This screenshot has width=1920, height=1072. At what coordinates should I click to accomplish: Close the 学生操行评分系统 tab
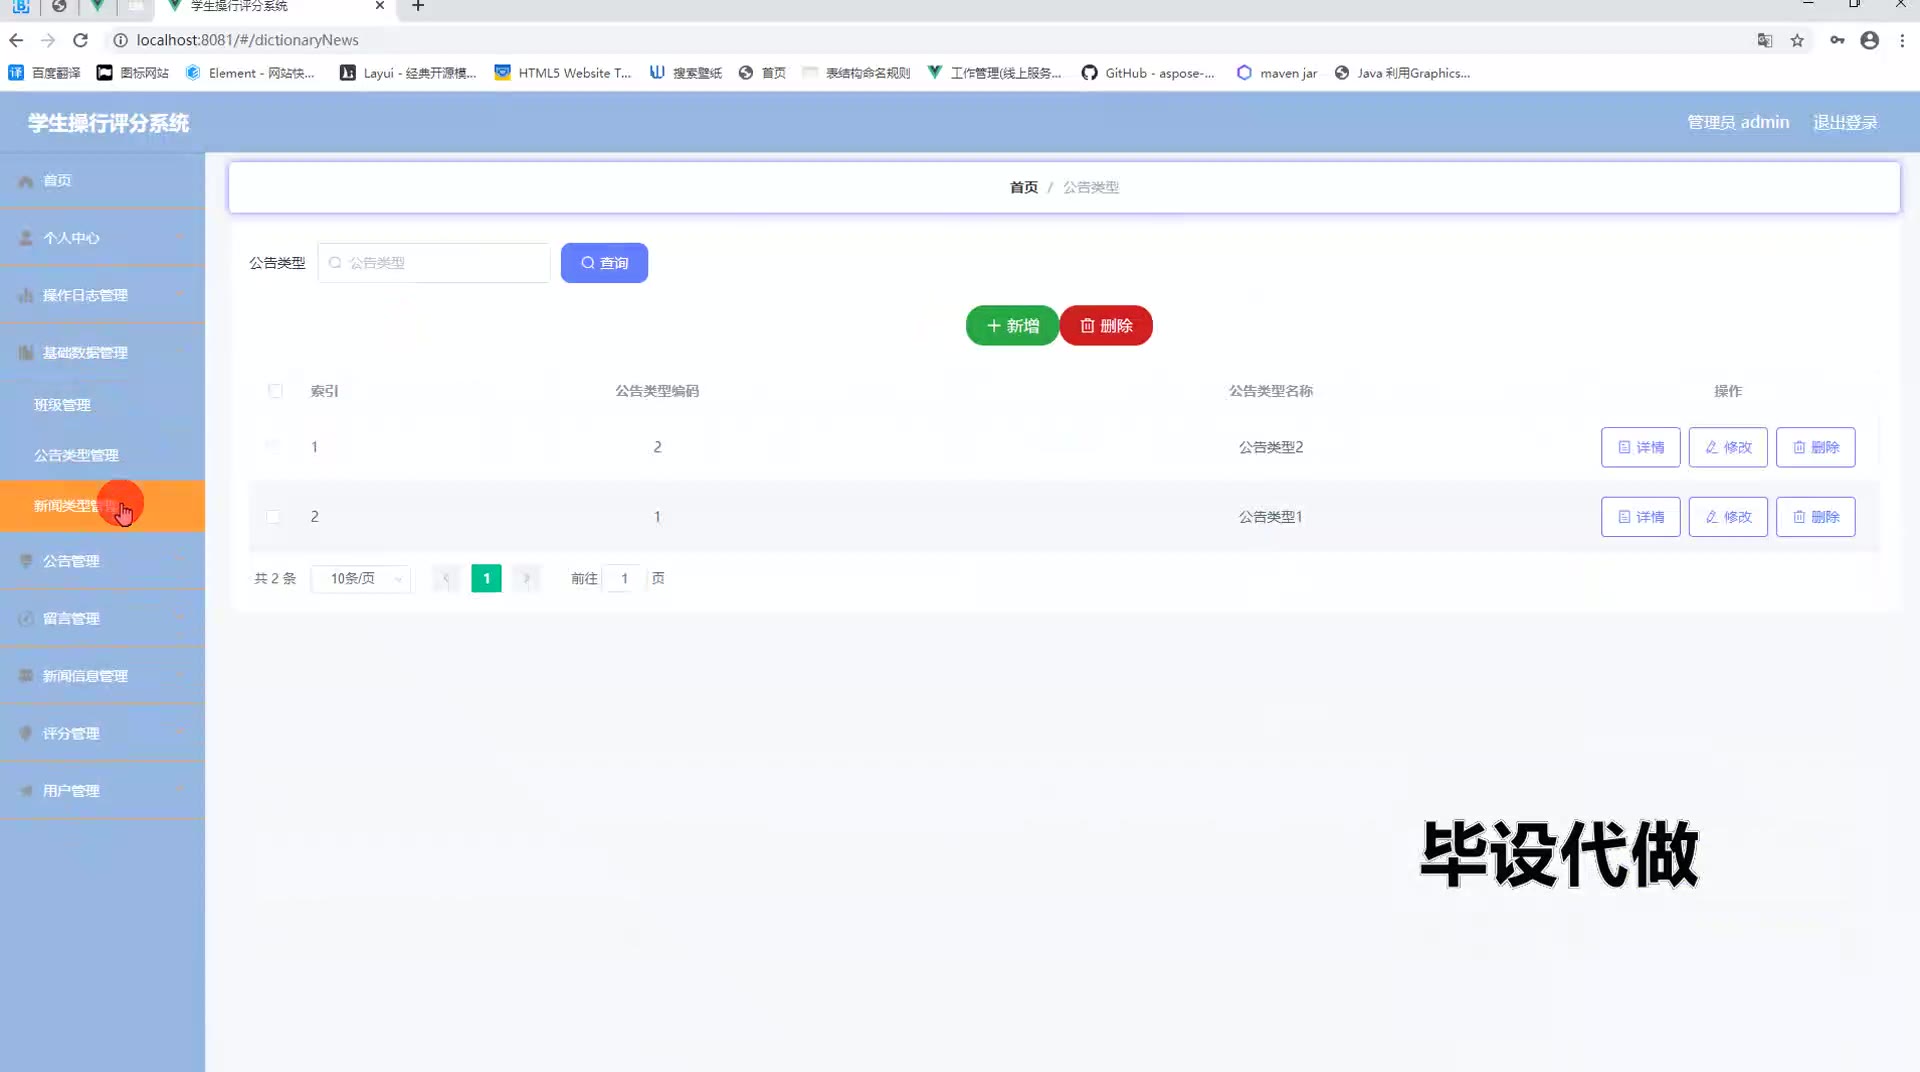point(380,6)
